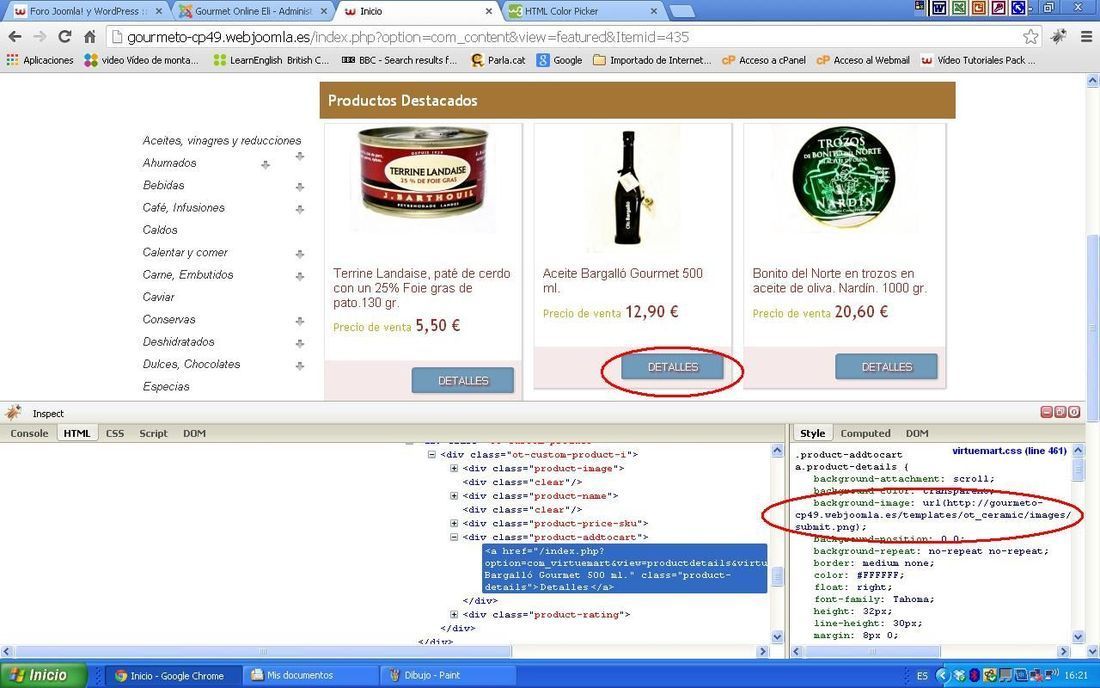
Task: Open the Especias category link
Action: click(x=166, y=386)
